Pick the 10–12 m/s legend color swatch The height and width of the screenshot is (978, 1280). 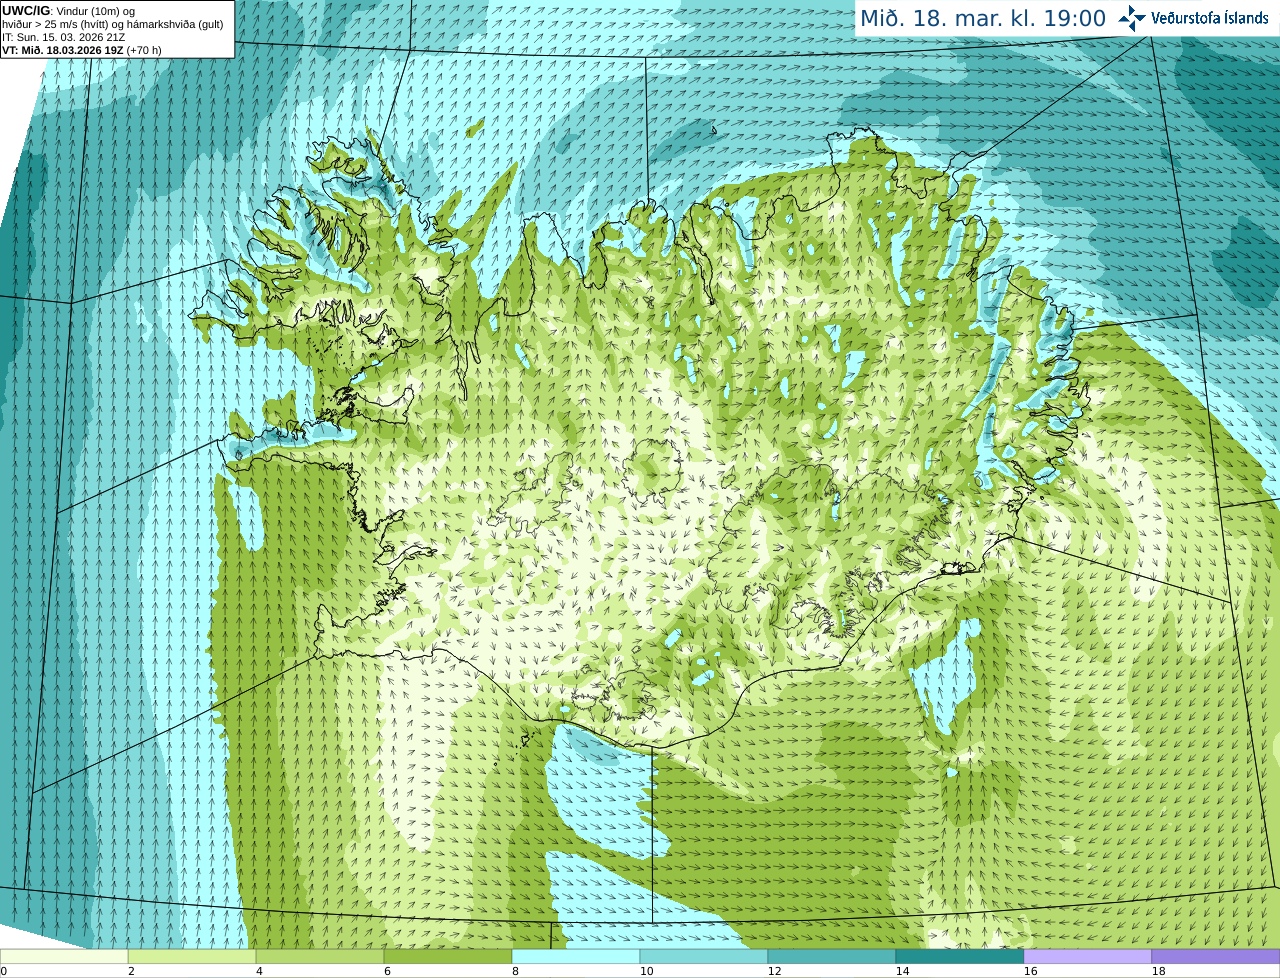click(x=704, y=956)
